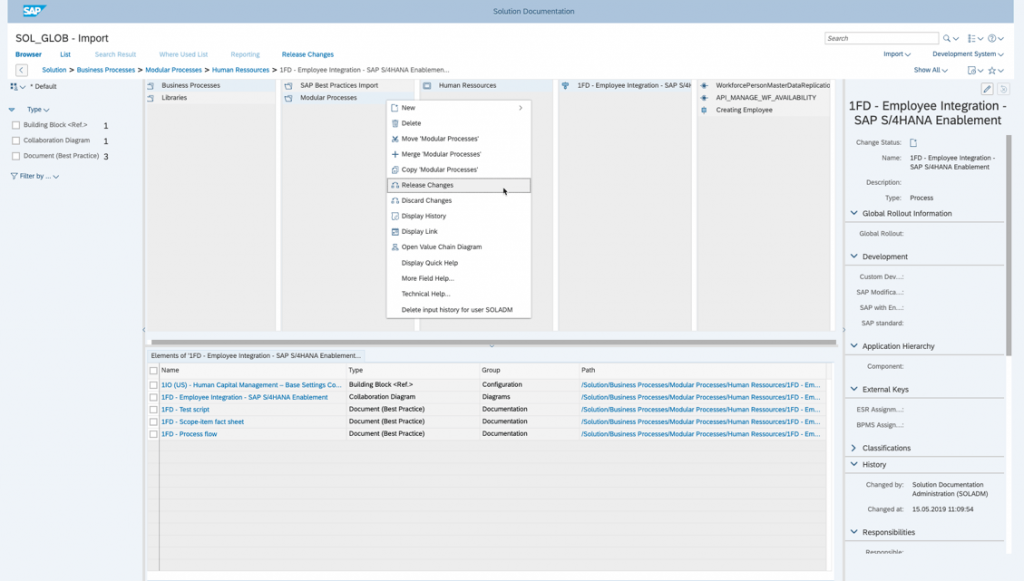
Task: Click the SAP logo in the header
Action: (33, 10)
